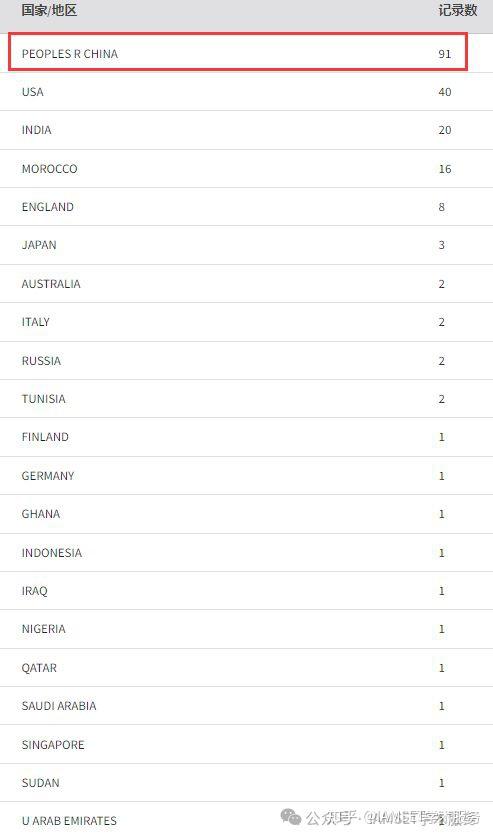The width and height of the screenshot is (493, 839).
Task: Select the PEOPLES R CHINA row
Action: pyautogui.click(x=238, y=52)
